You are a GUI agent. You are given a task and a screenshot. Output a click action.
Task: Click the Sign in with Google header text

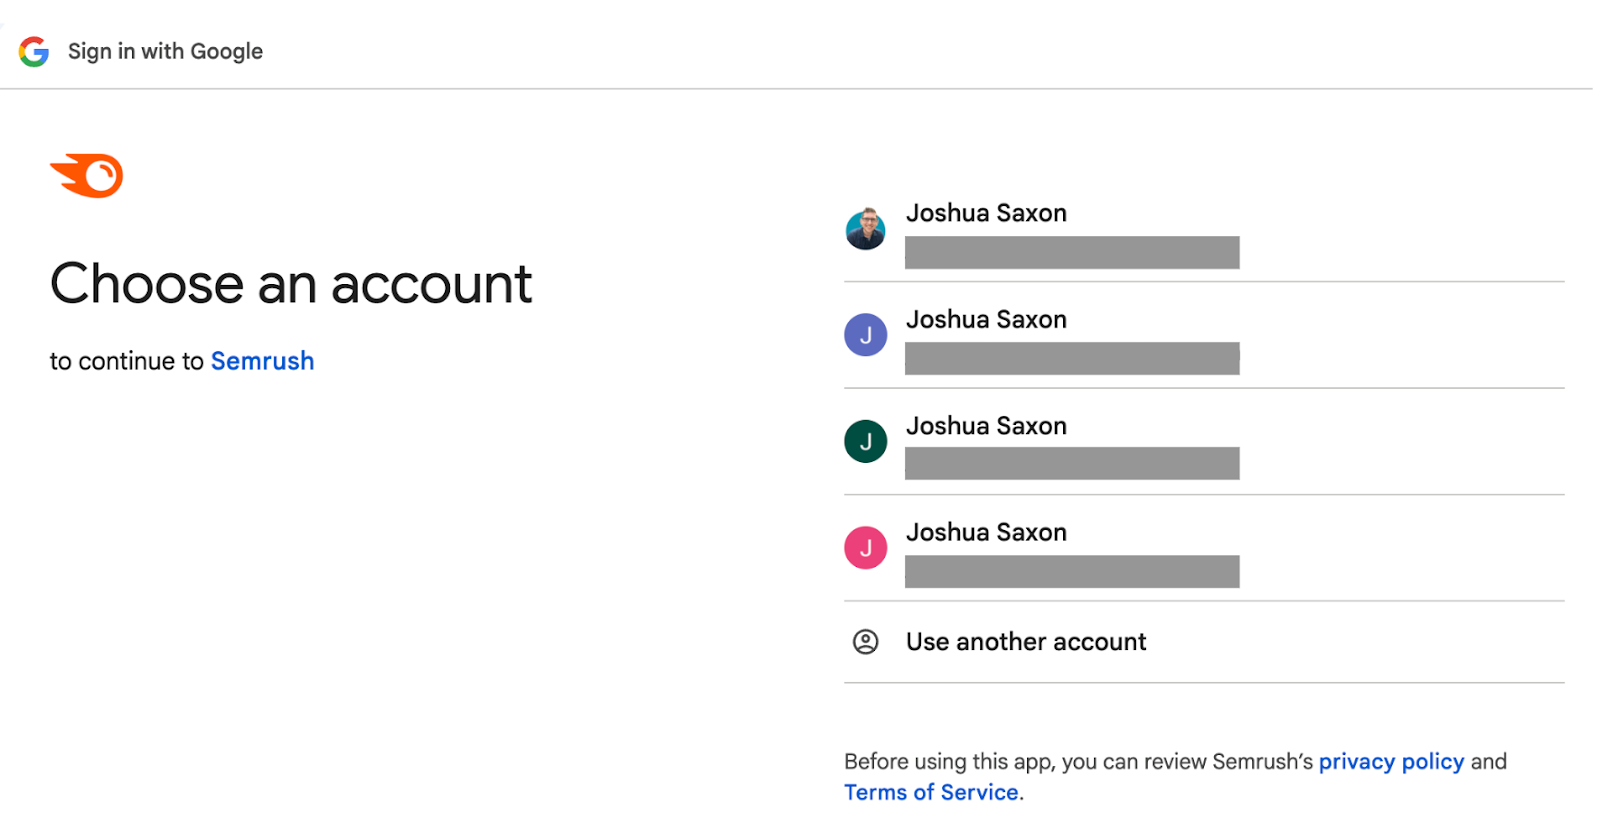click(165, 51)
